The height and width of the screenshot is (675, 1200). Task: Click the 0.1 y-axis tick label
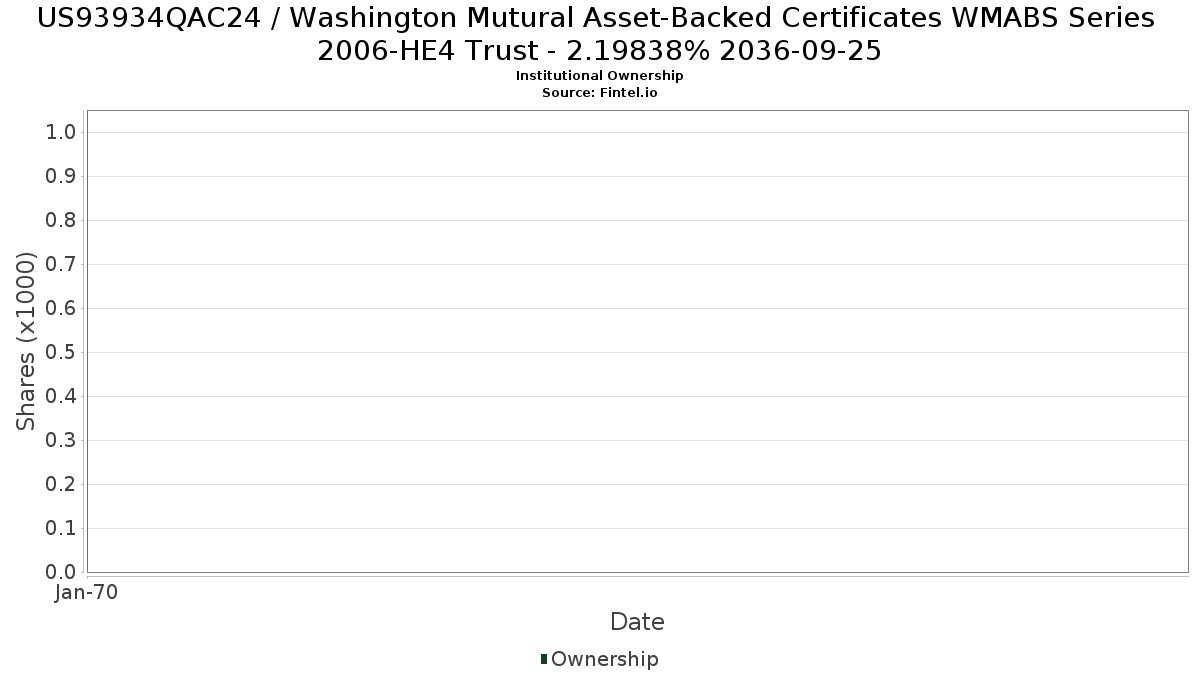62,528
